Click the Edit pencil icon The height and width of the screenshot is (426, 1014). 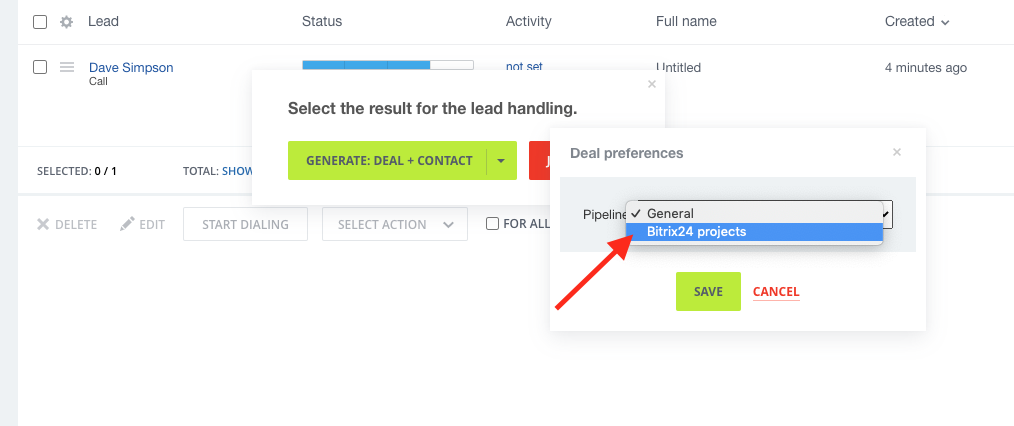click(x=127, y=224)
